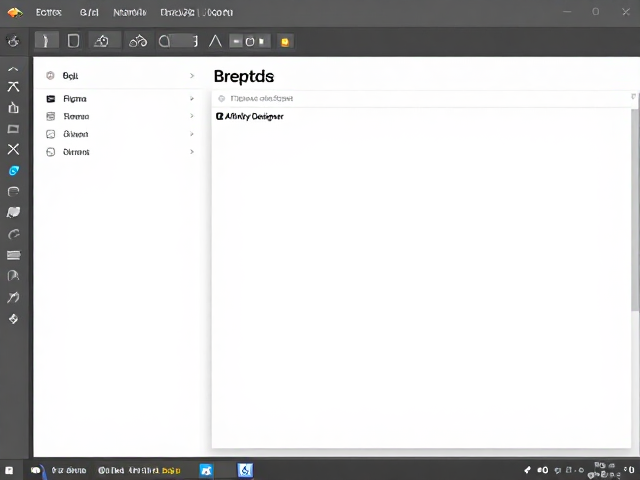Image resolution: width=640 pixels, height=480 pixels.
Task: Click the blue circular icon in left sidebar
Action: pos(14,171)
